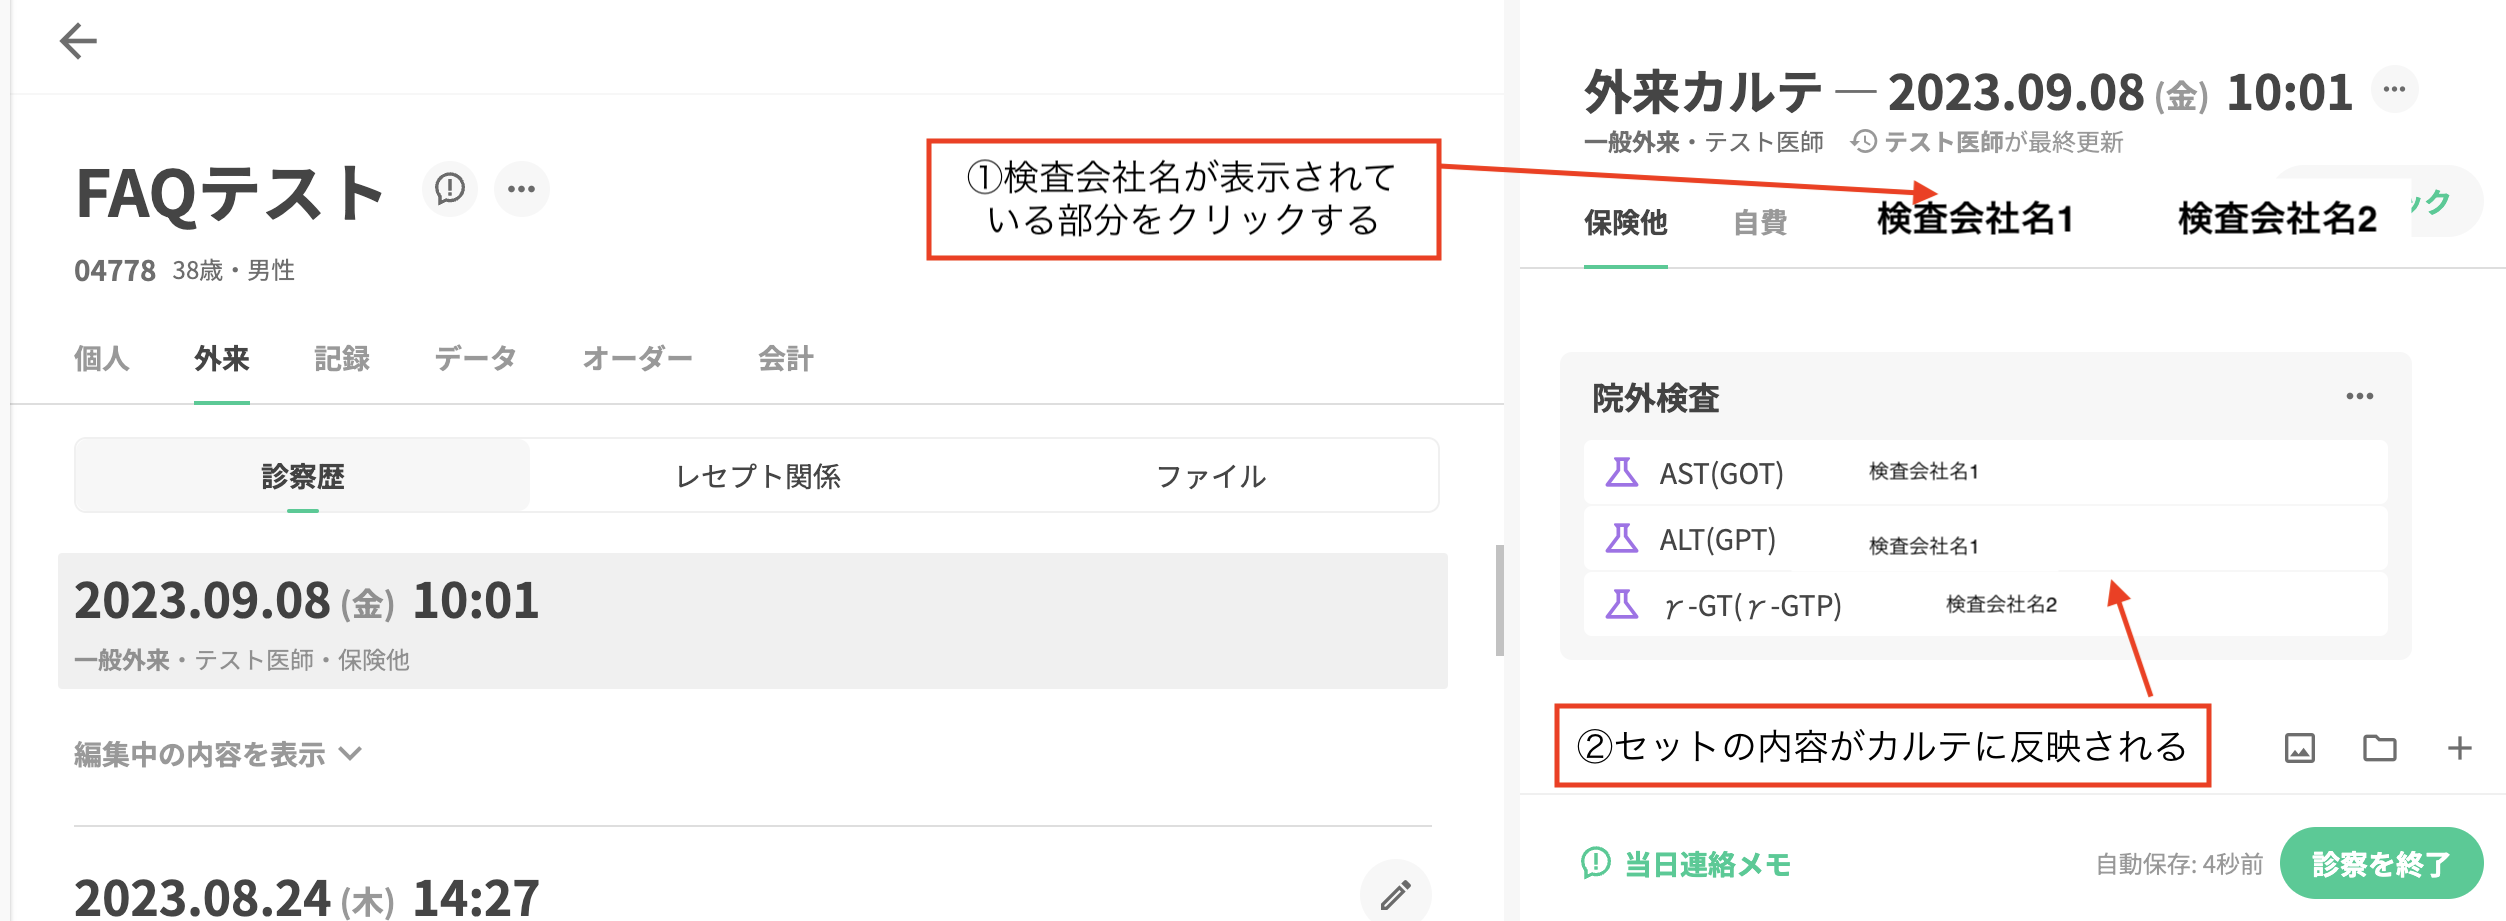Select the レセプト関係 tab
This screenshot has height=921, width=2506.
(x=758, y=476)
